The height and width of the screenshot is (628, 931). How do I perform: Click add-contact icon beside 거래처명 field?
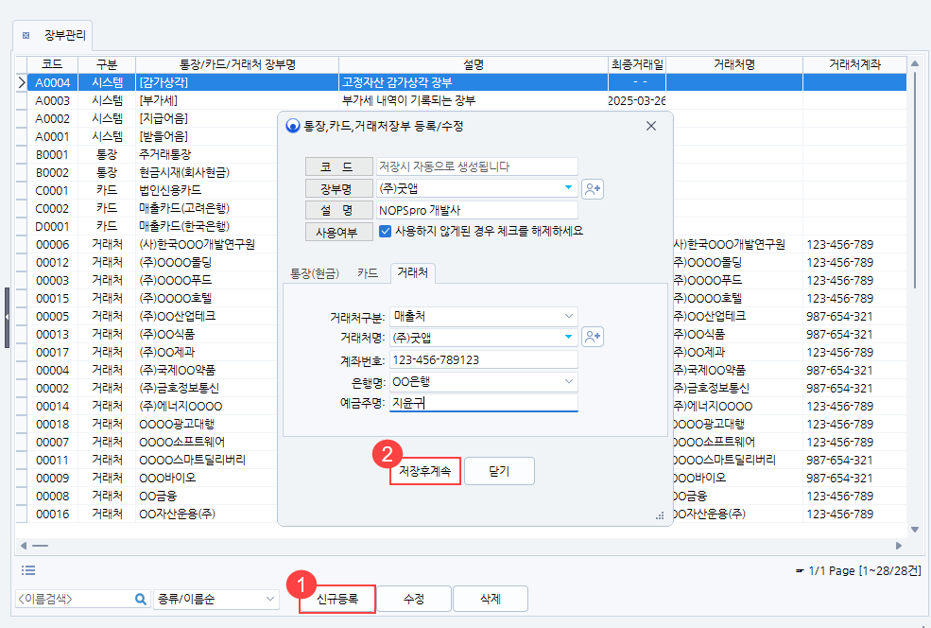point(593,338)
